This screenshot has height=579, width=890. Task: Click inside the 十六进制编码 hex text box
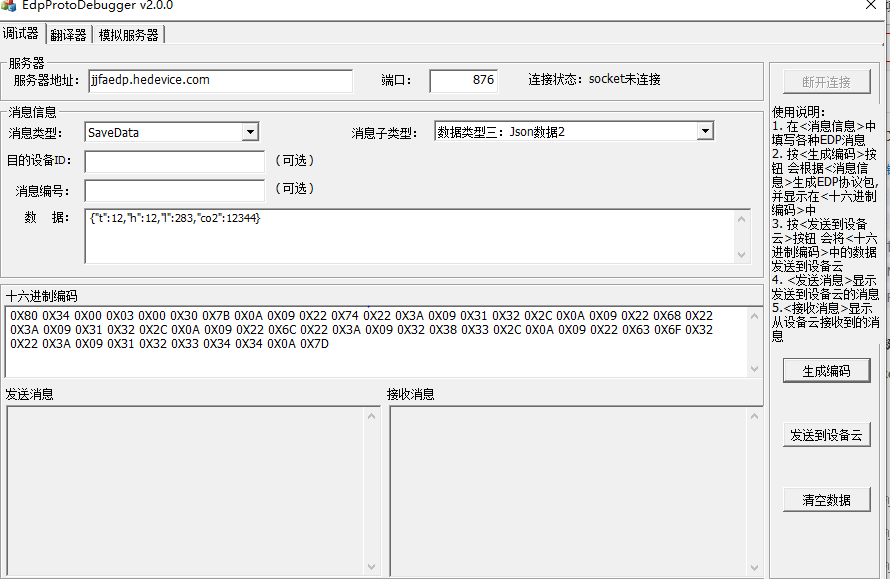click(x=375, y=342)
